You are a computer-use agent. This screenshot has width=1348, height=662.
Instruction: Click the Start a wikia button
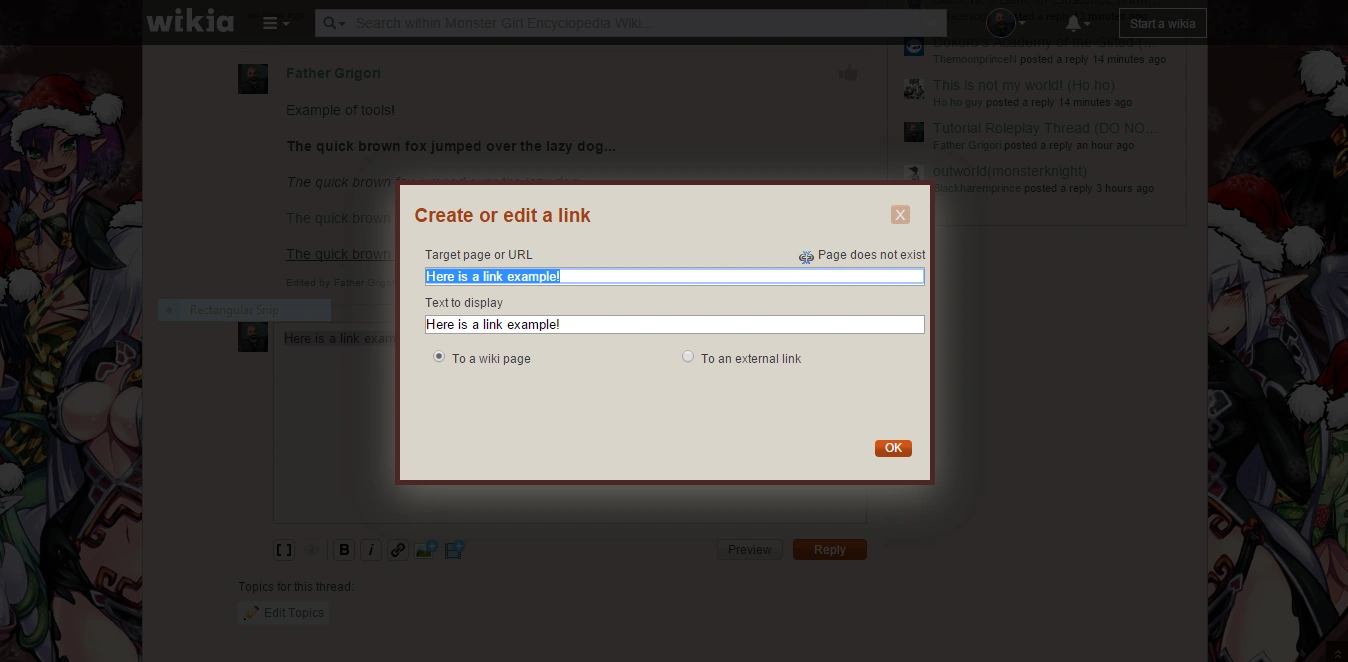coord(1162,23)
